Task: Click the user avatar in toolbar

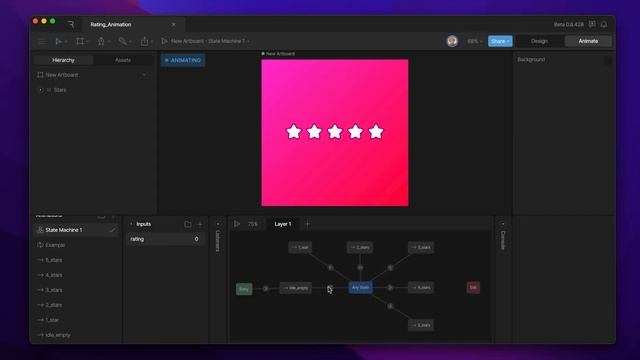Action: [452, 41]
